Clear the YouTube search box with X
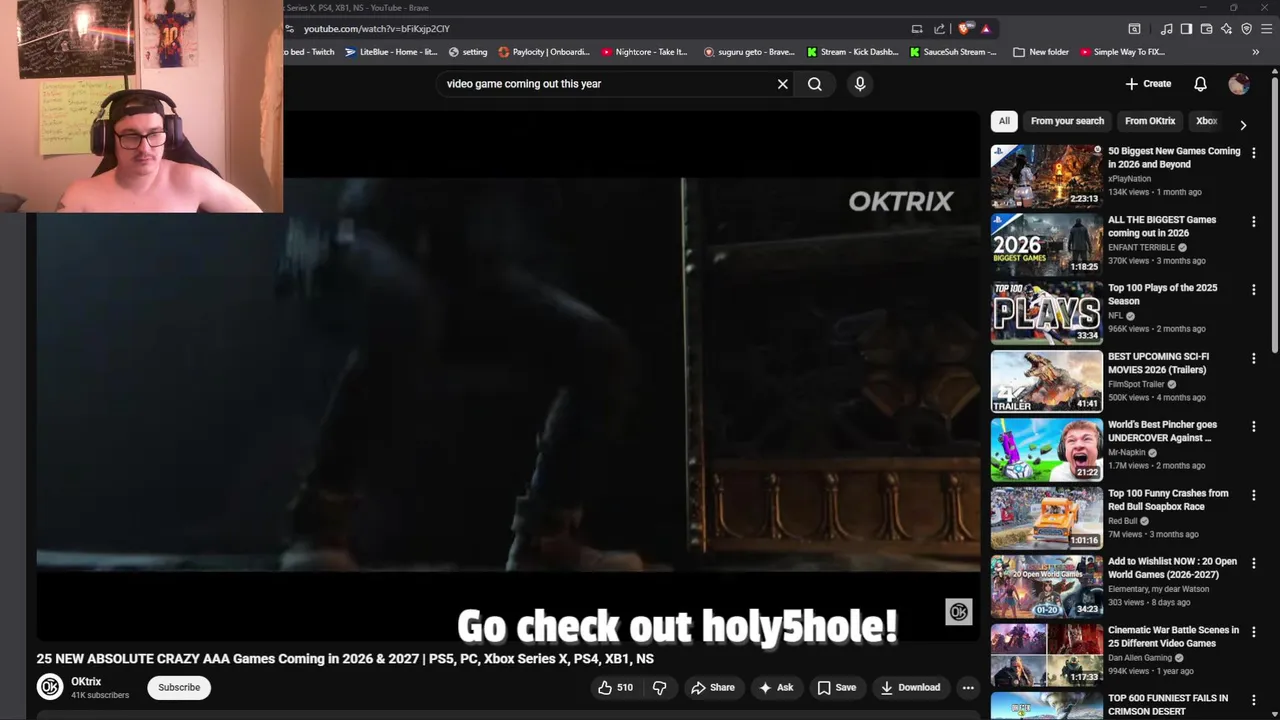Viewport: 1280px width, 720px height. pos(783,84)
